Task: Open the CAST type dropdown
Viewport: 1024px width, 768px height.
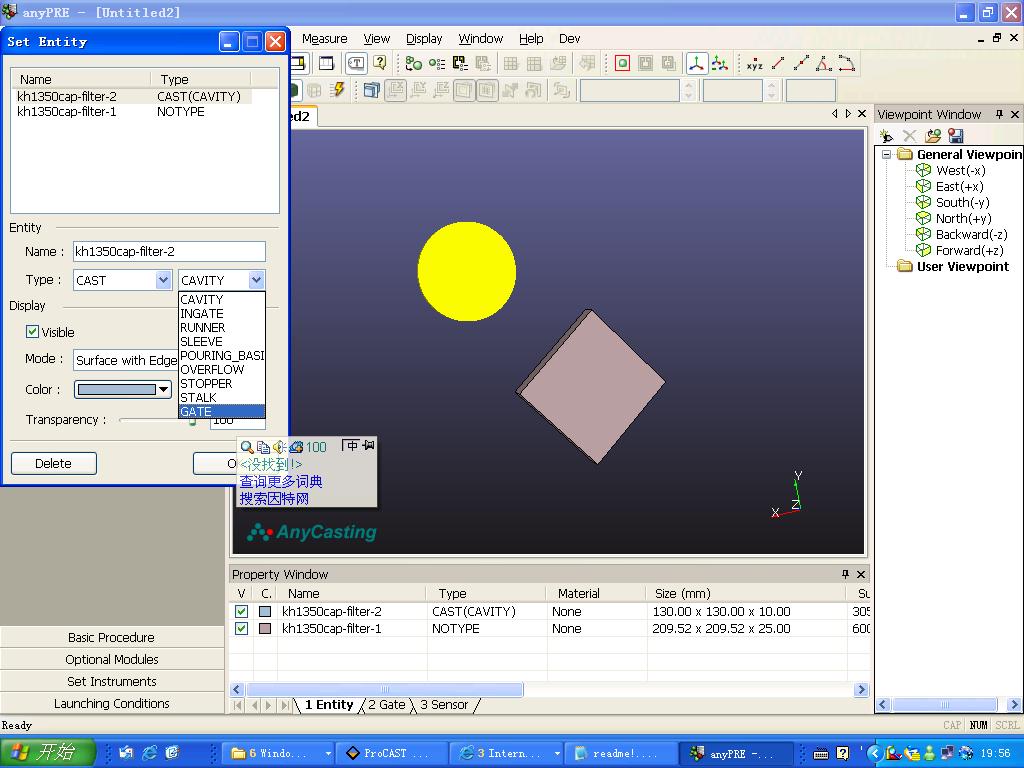Action: click(163, 280)
